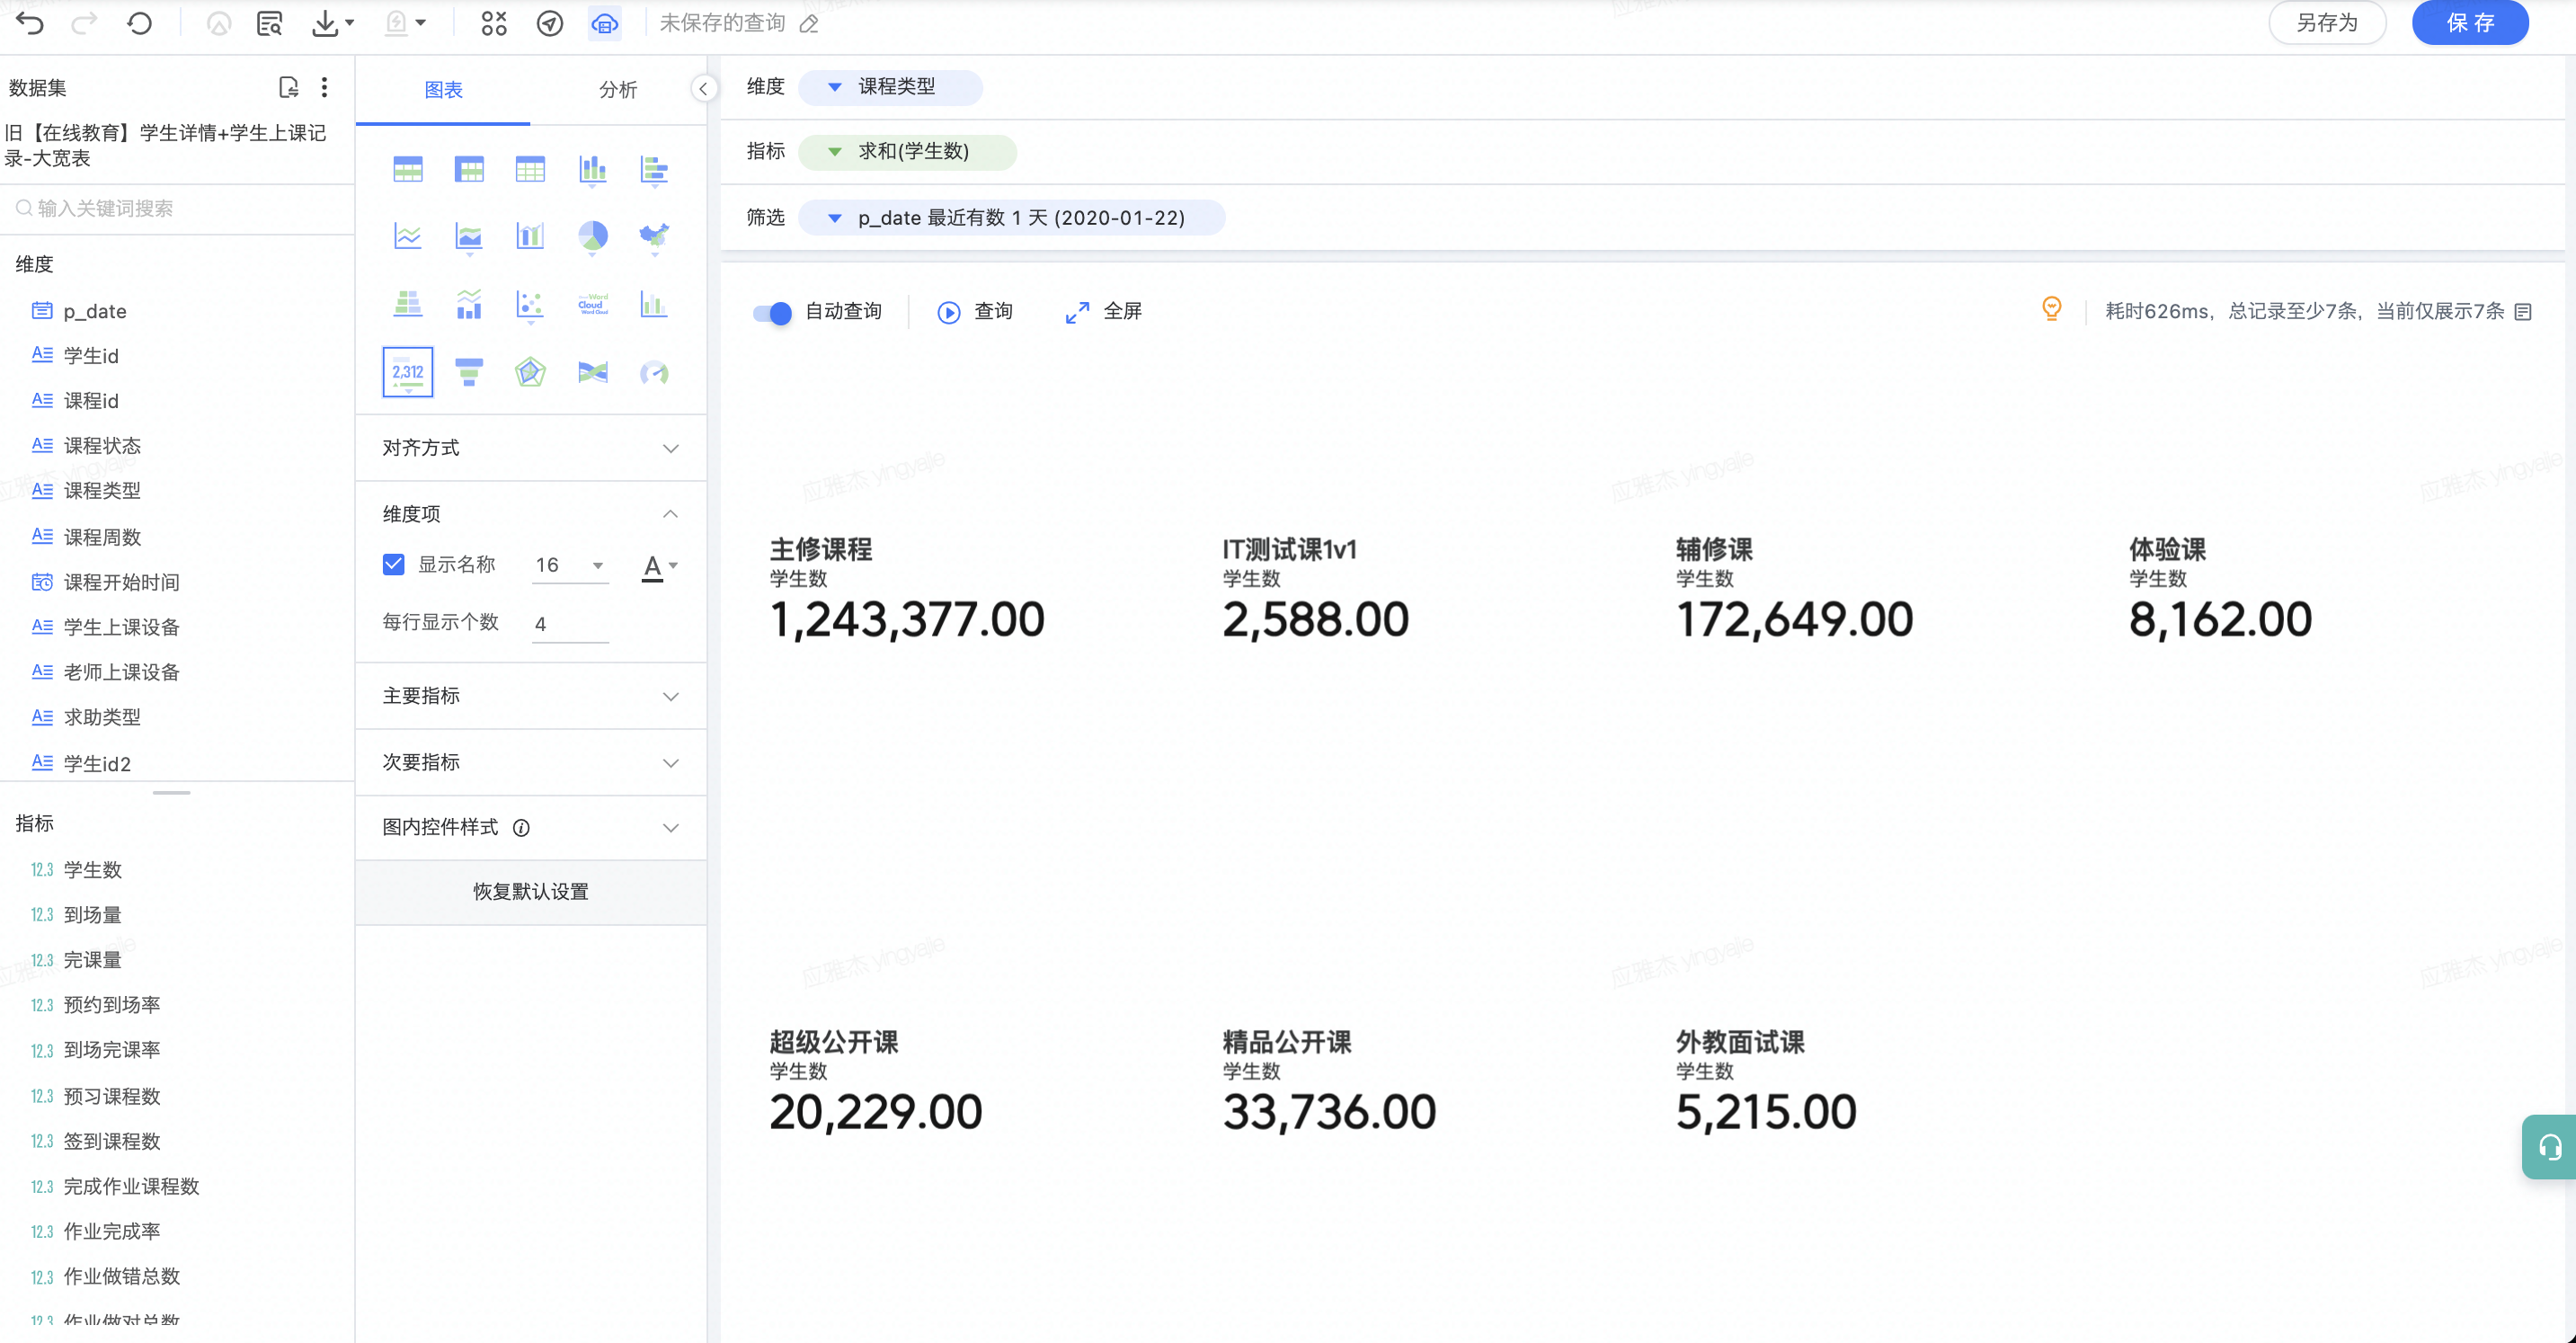
Task: Click the undo arrow icon
Action: click(30, 23)
